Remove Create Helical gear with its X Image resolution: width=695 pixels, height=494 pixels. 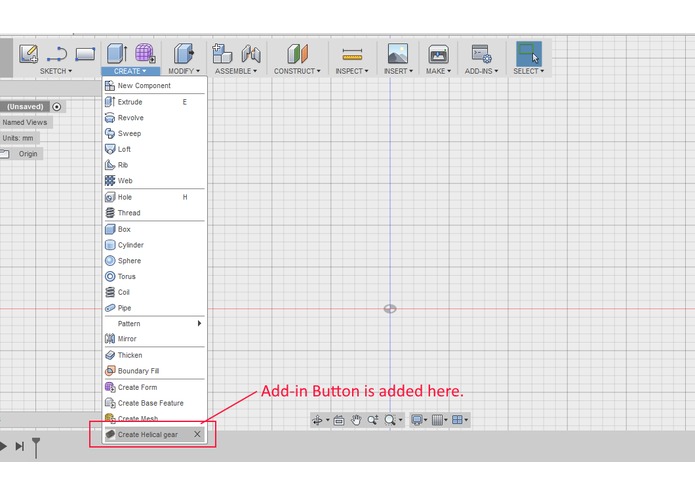[x=198, y=434]
